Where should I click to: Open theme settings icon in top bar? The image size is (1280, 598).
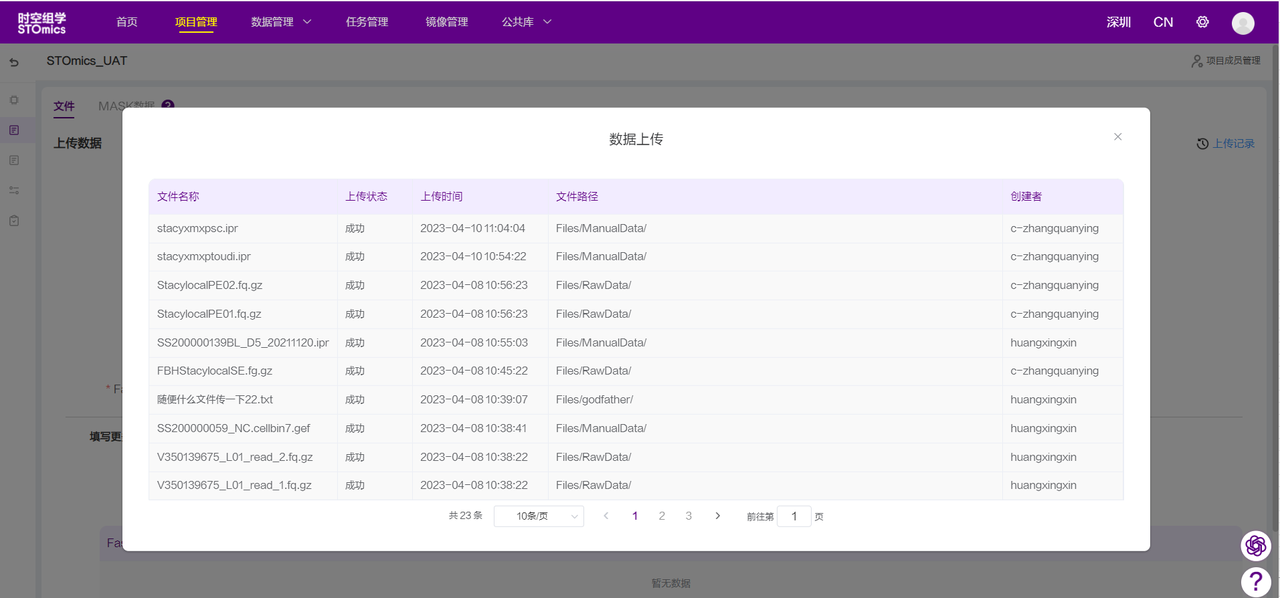pyautogui.click(x=1202, y=22)
